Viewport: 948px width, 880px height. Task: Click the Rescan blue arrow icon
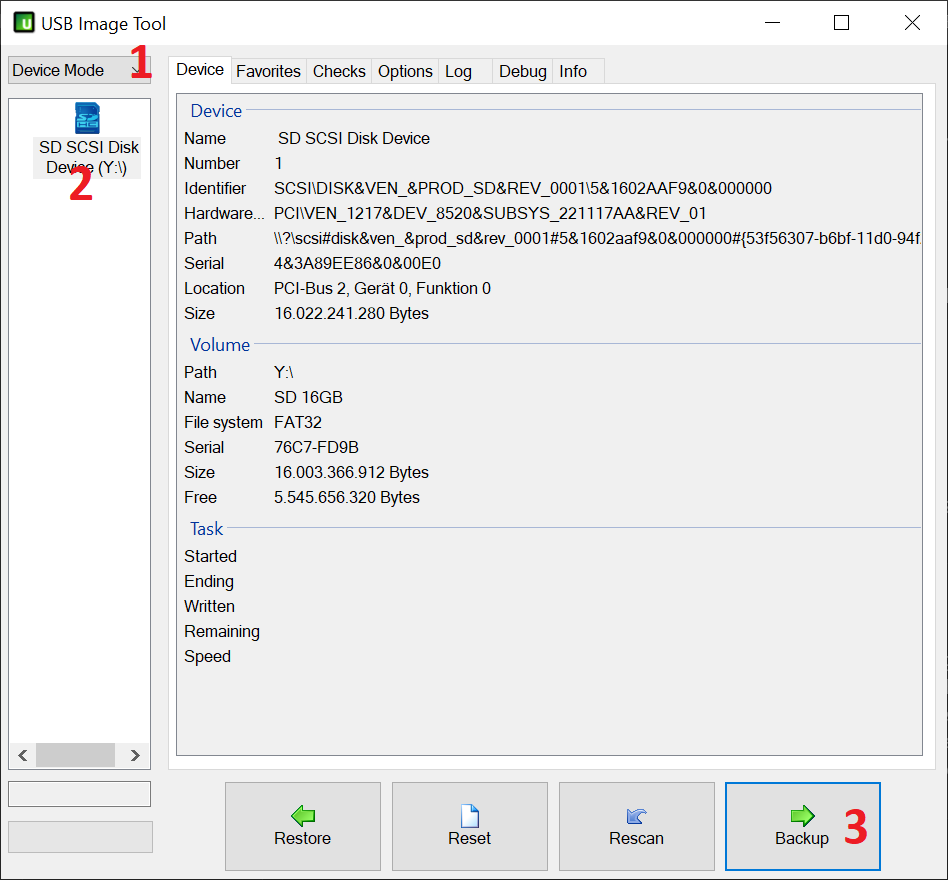[637, 816]
